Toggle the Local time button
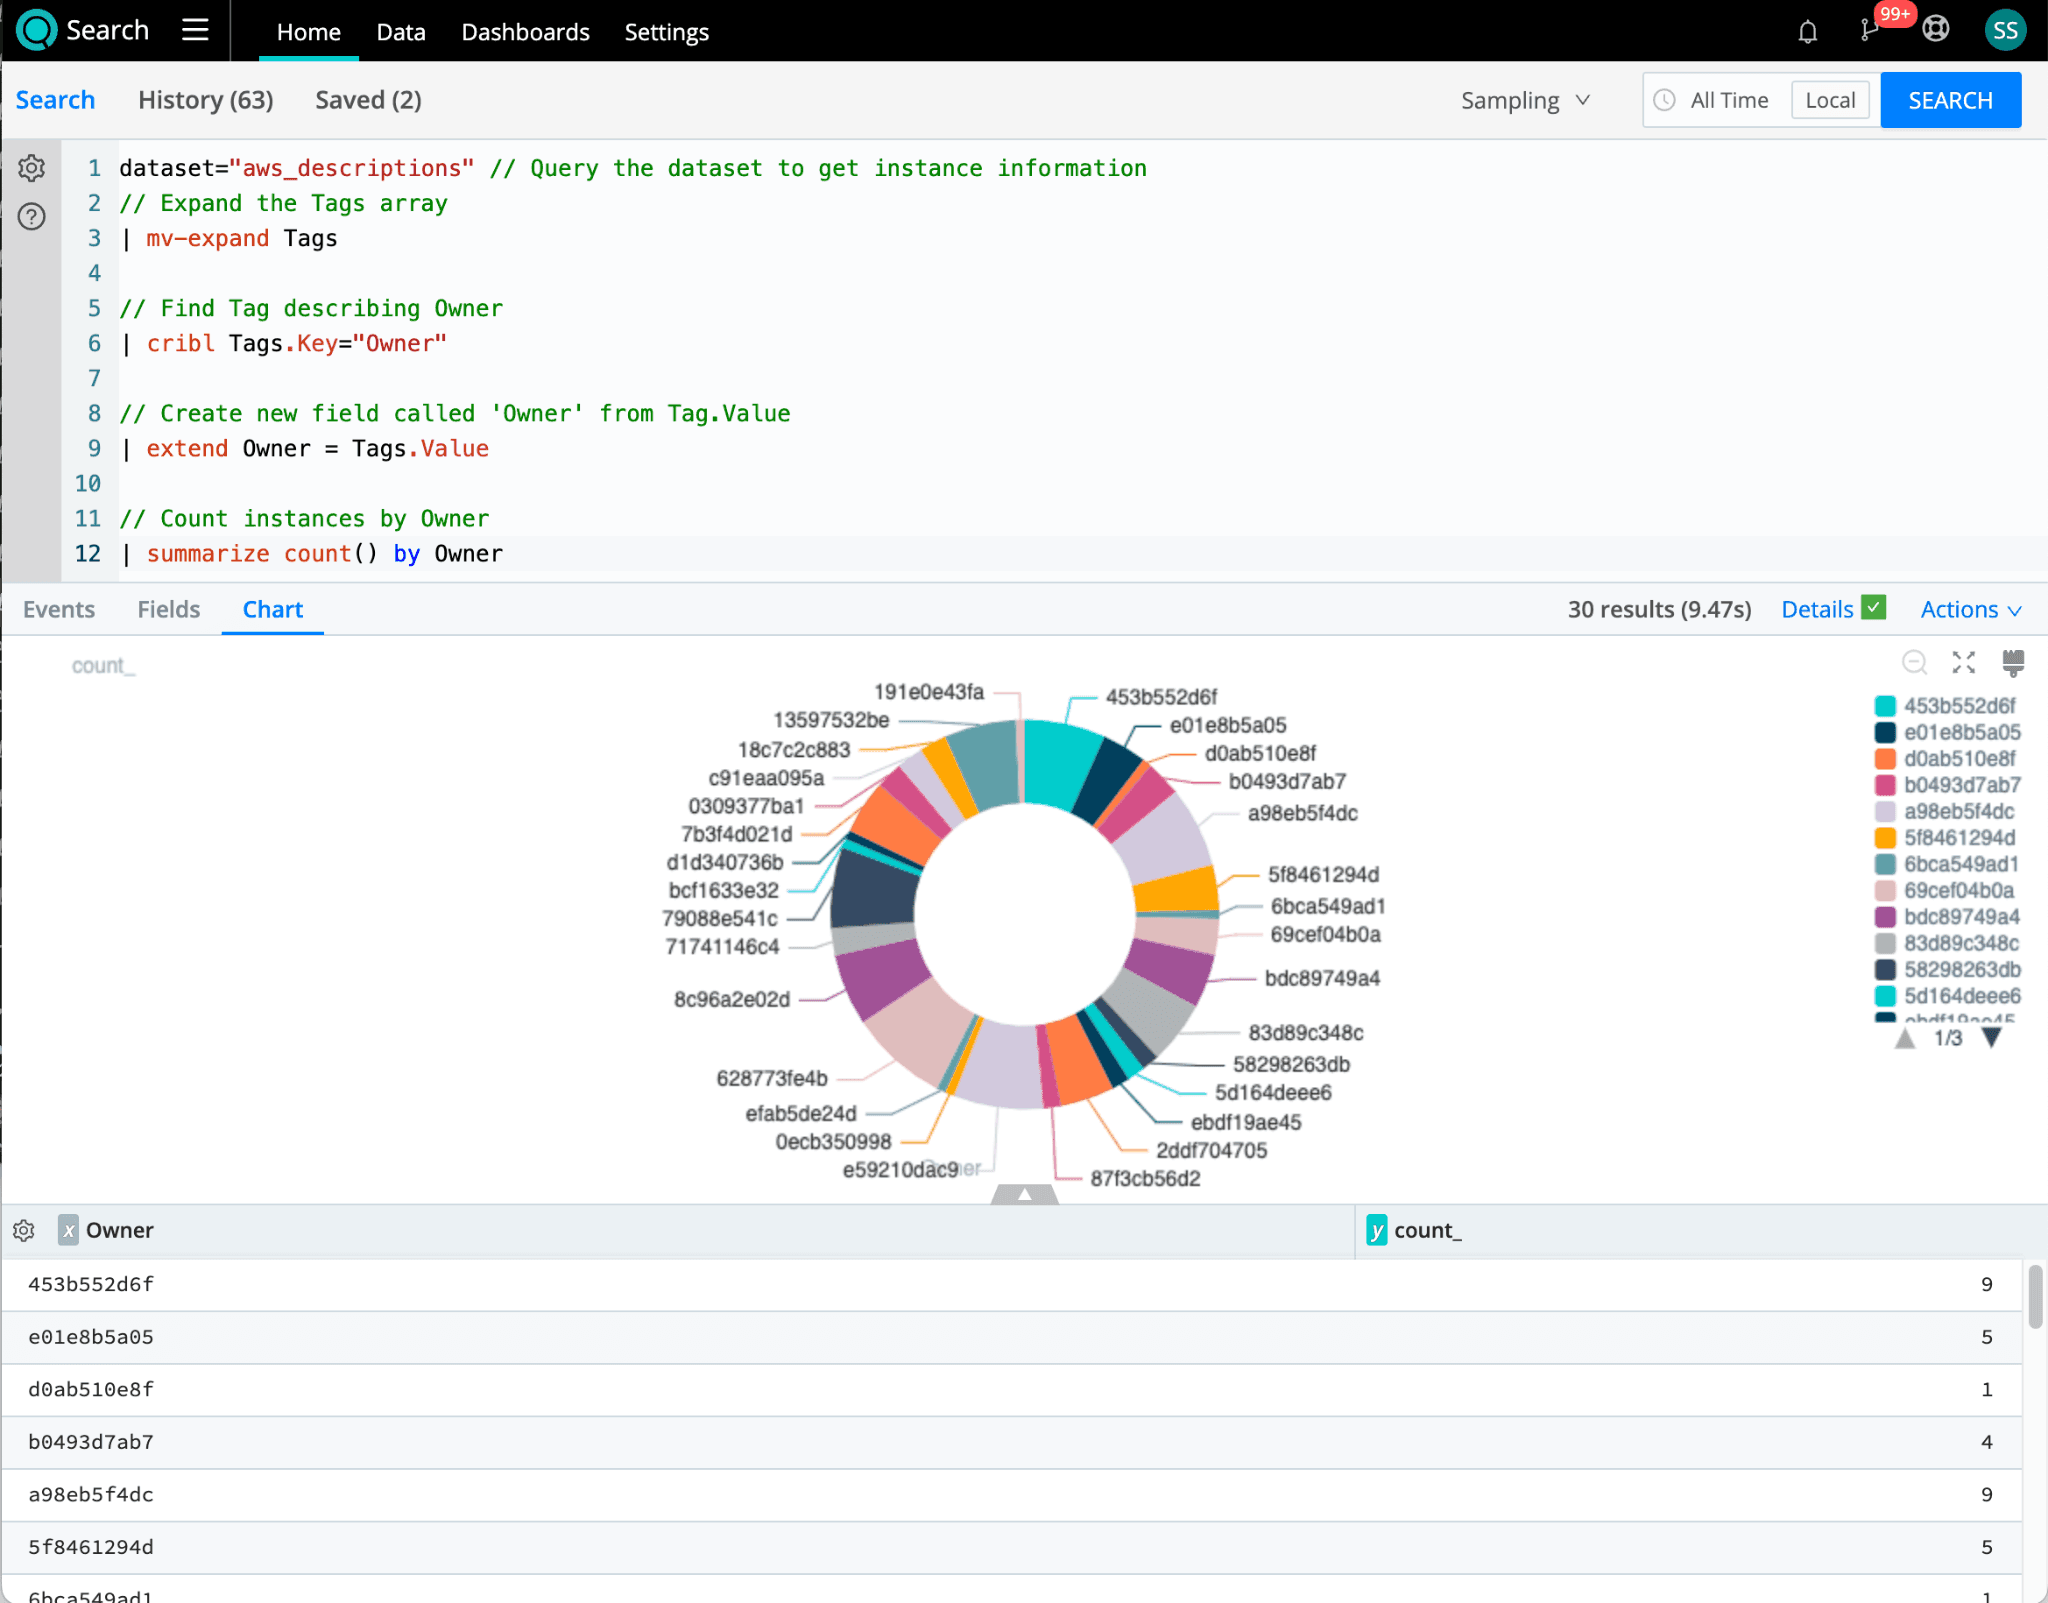The height and width of the screenshot is (1603, 2048). click(x=1830, y=100)
